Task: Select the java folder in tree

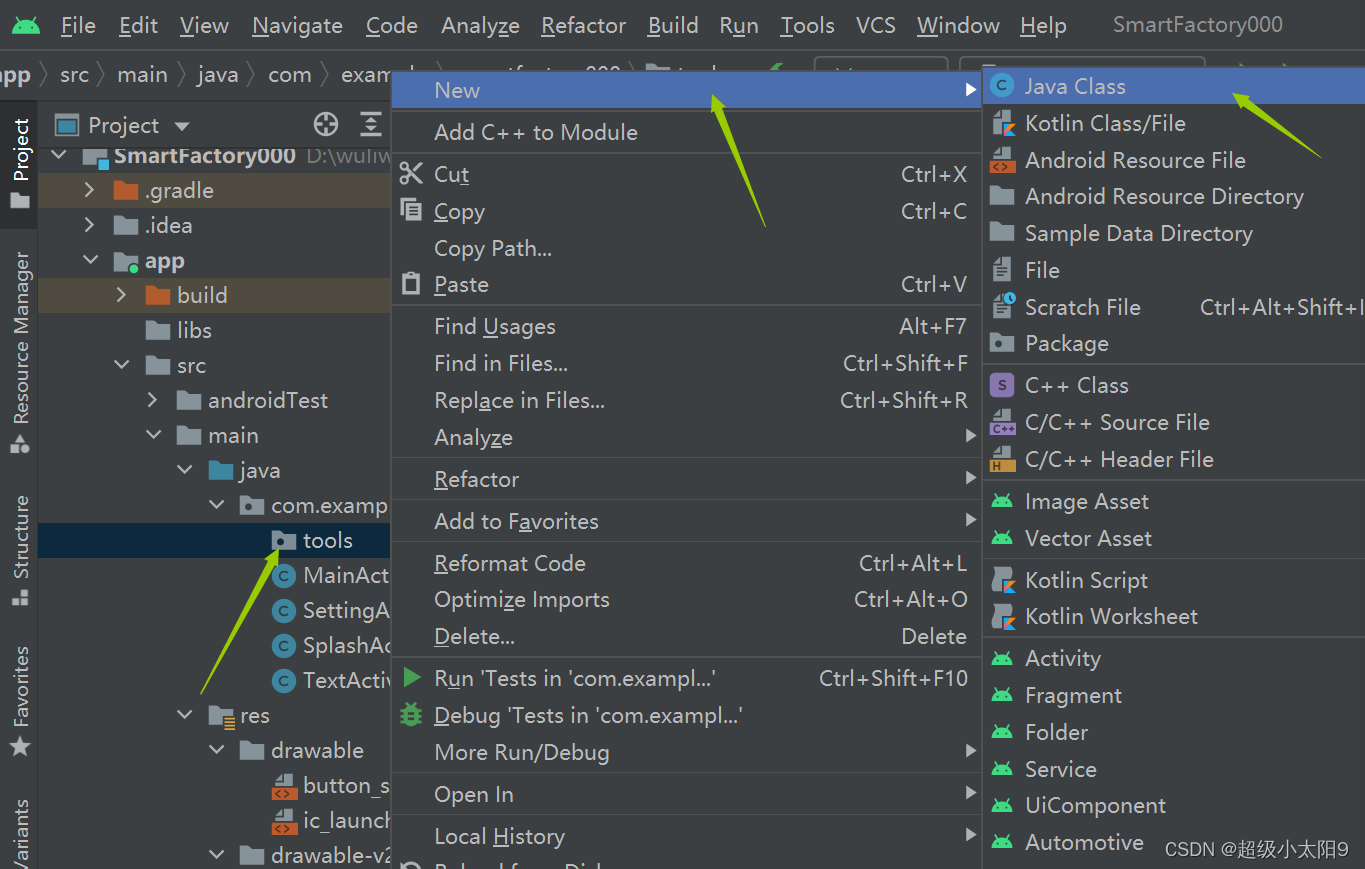Action: pyautogui.click(x=259, y=470)
